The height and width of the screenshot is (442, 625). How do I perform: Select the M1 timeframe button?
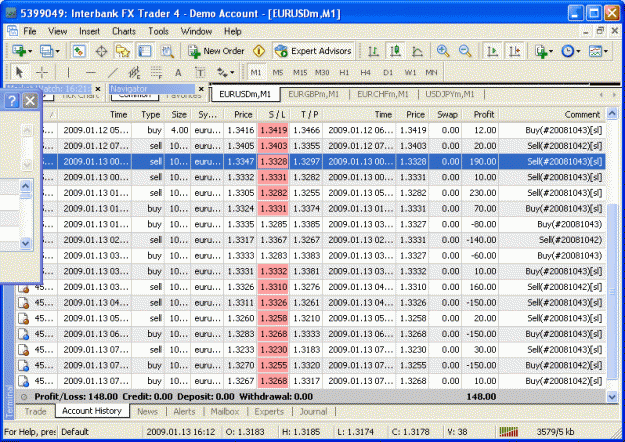click(x=256, y=73)
